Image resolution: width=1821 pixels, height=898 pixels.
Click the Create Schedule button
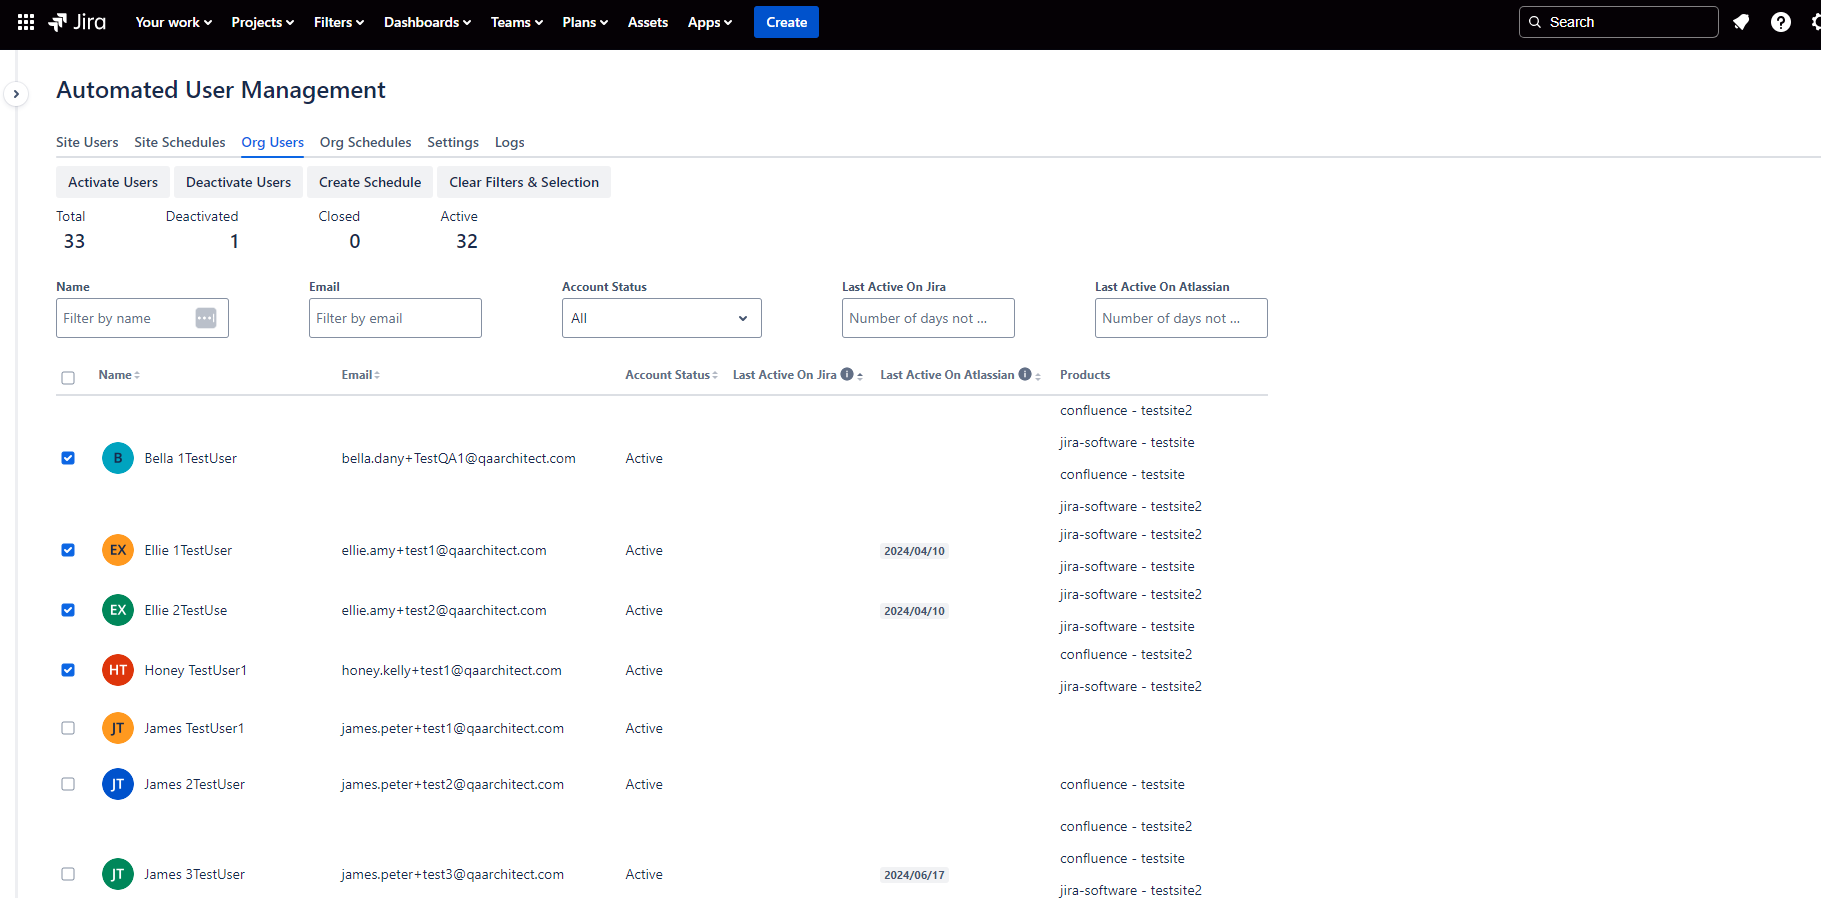370,182
